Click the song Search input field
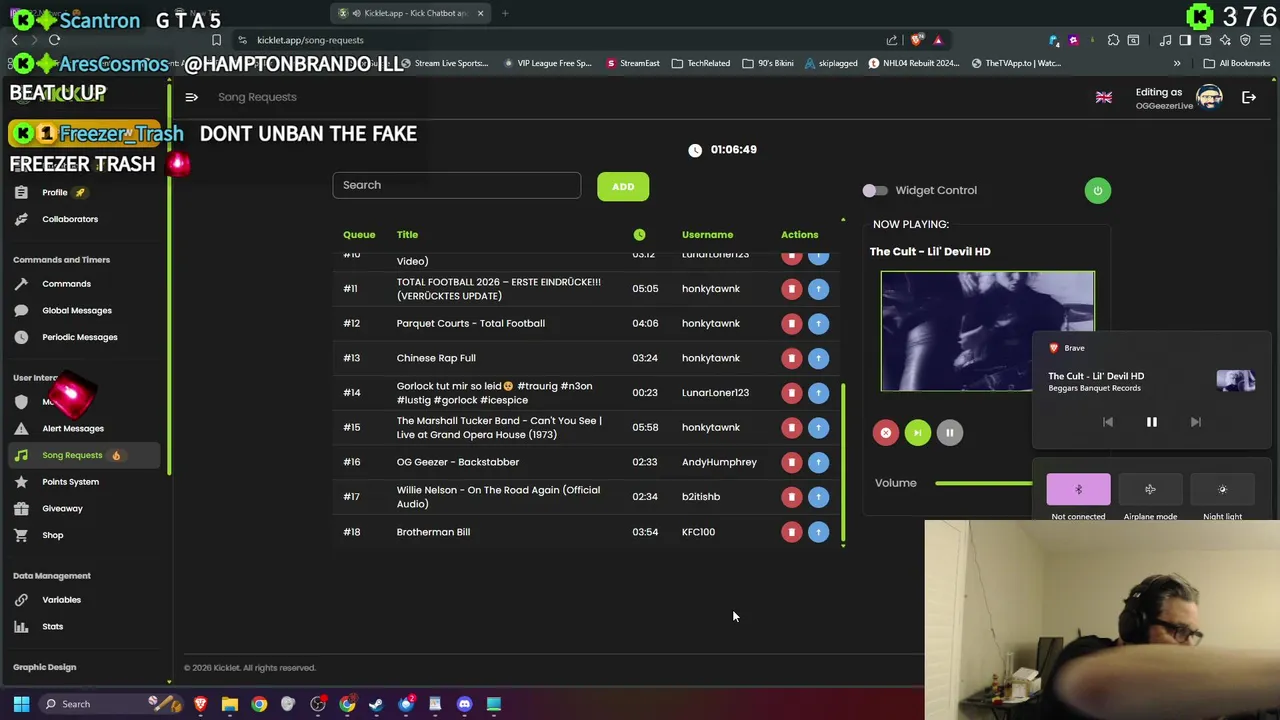This screenshot has height=720, width=1280. tap(456, 185)
